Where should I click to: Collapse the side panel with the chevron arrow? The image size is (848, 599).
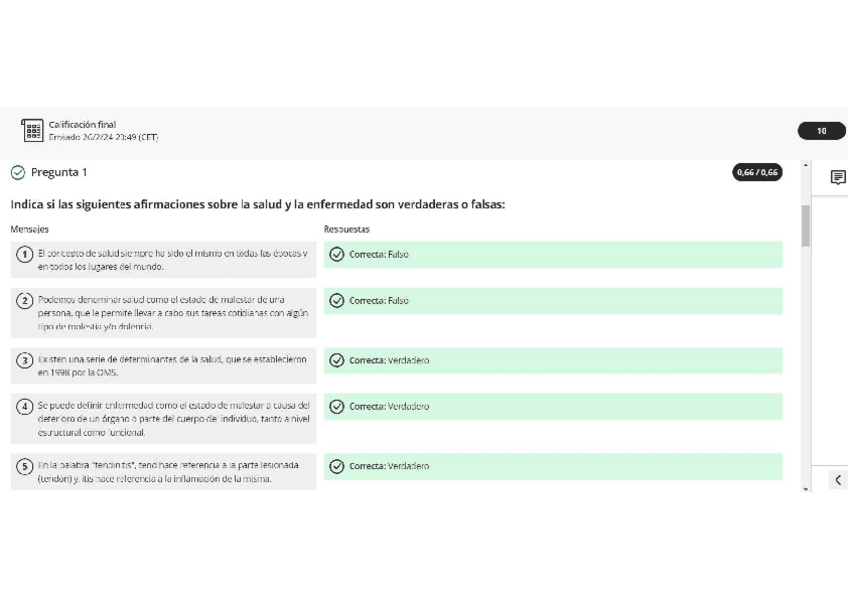[x=838, y=480]
